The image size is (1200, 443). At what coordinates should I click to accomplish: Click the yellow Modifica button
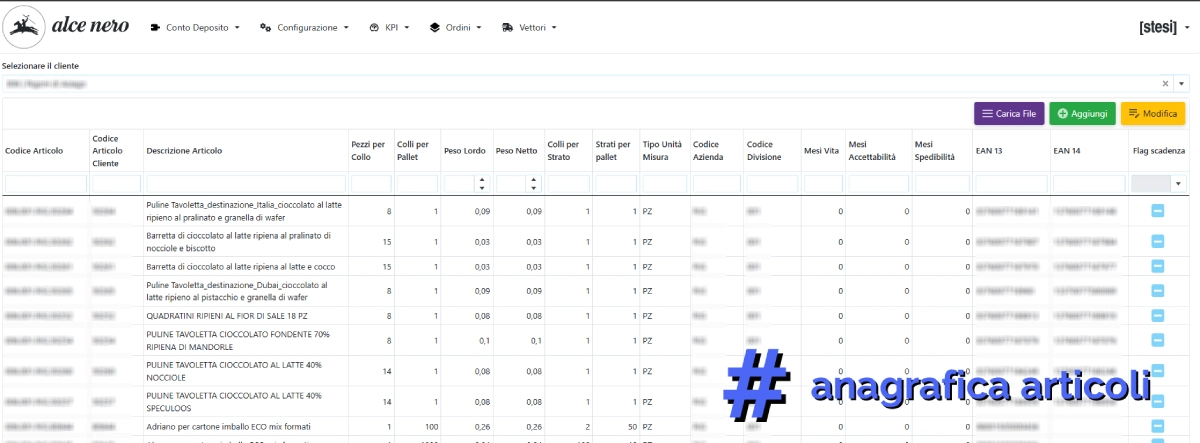(x=1153, y=114)
